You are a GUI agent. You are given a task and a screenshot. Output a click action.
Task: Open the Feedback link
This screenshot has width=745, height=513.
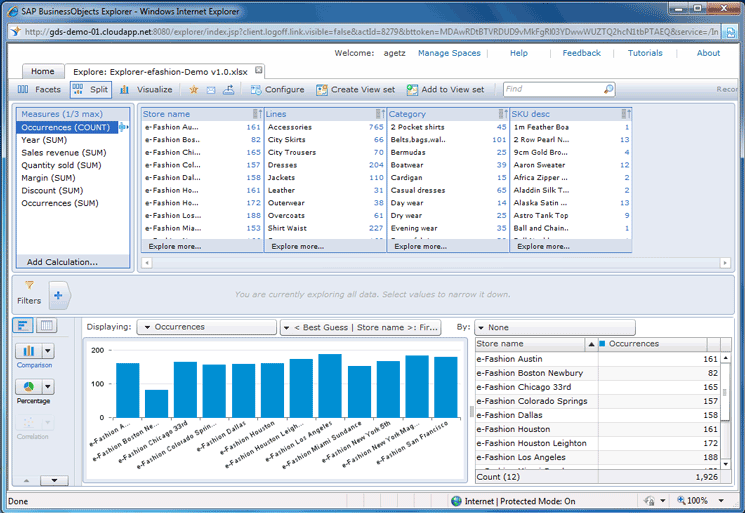pos(582,53)
